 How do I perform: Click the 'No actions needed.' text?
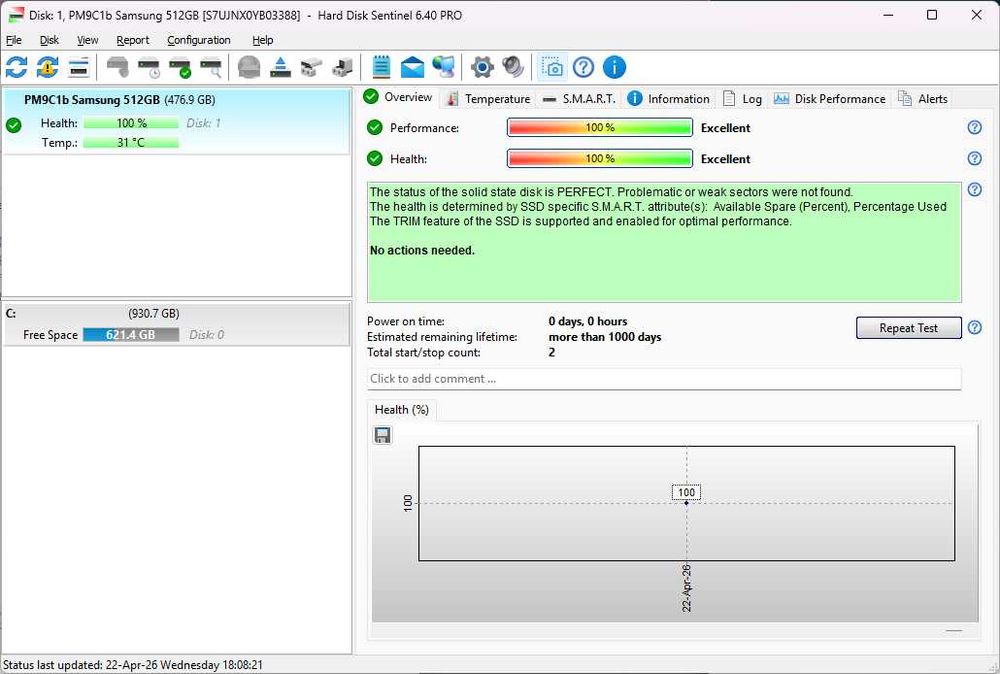[x=422, y=251]
